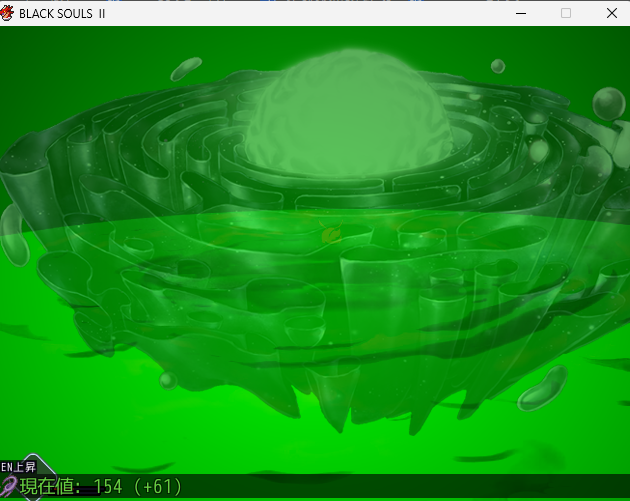Click the EN上昇 label
The height and width of the screenshot is (501, 630).
coord(18,467)
